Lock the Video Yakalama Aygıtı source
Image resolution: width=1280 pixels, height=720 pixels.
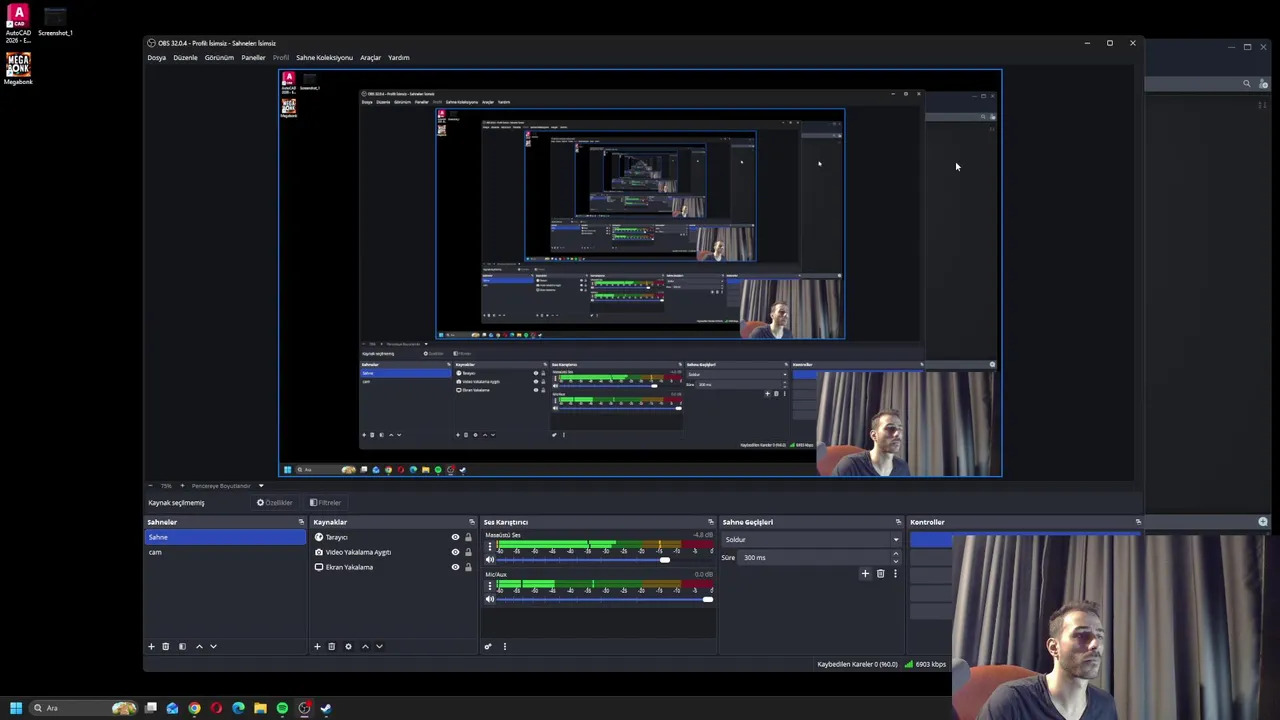coord(468,552)
